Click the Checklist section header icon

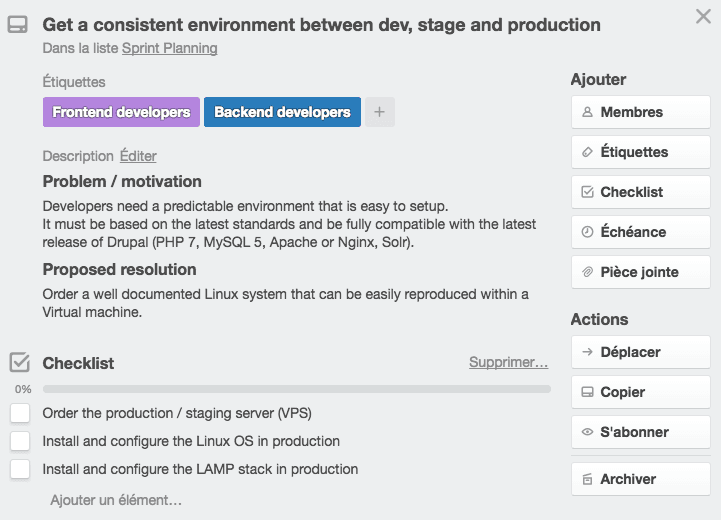click(19, 363)
